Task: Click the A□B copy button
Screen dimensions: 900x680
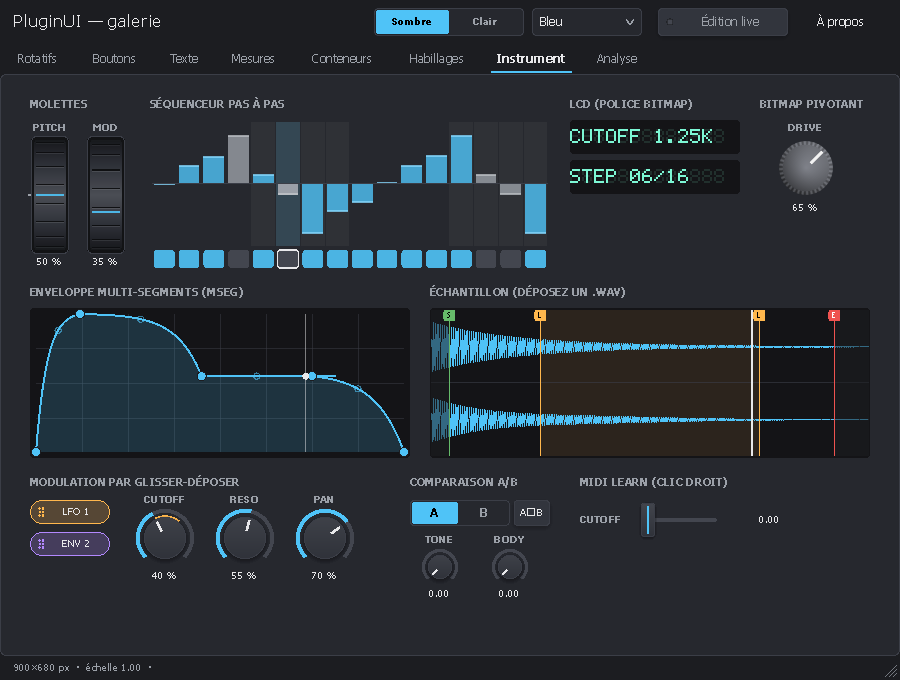Action: [x=531, y=512]
